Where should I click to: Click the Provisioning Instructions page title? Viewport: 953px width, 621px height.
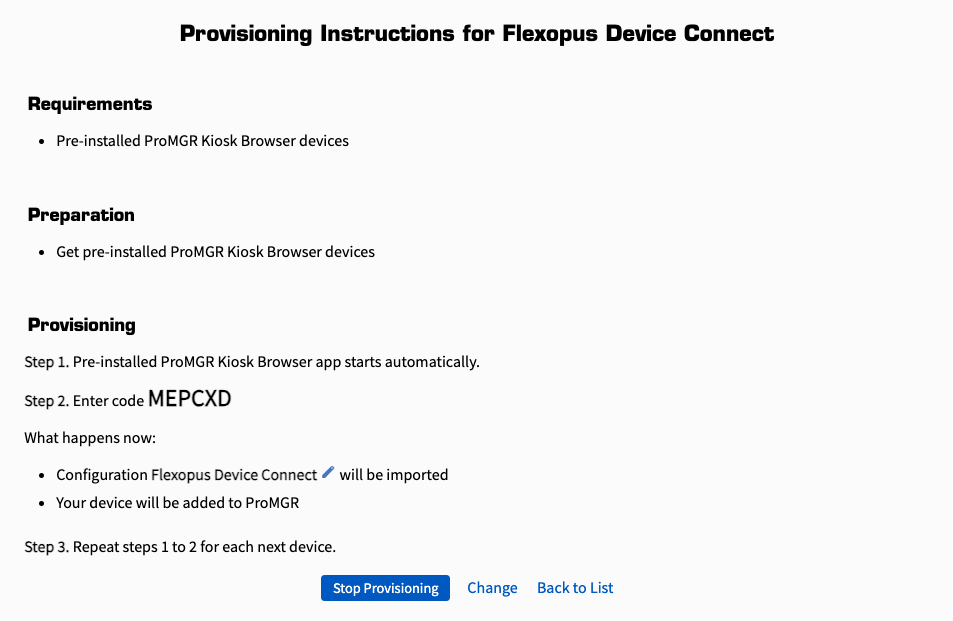pyautogui.click(x=476, y=34)
